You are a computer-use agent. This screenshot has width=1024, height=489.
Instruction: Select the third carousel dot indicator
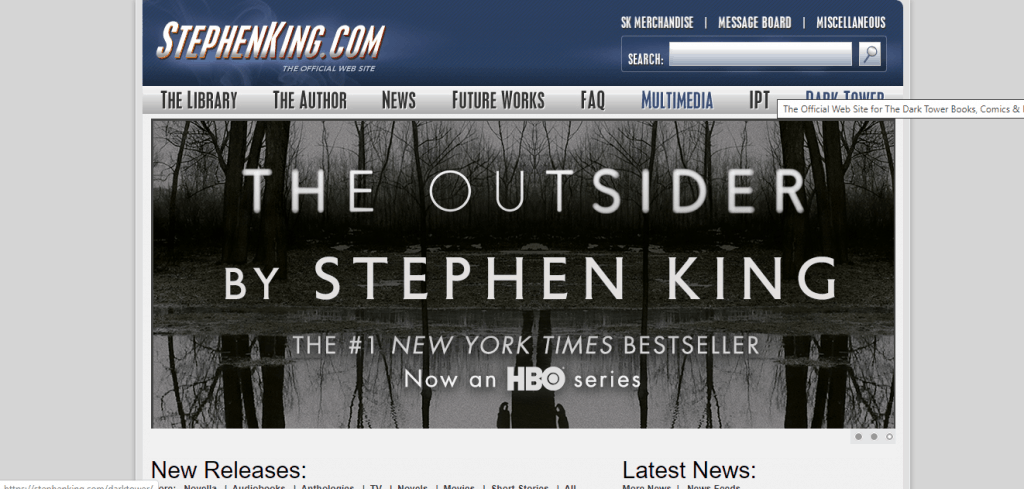889,437
